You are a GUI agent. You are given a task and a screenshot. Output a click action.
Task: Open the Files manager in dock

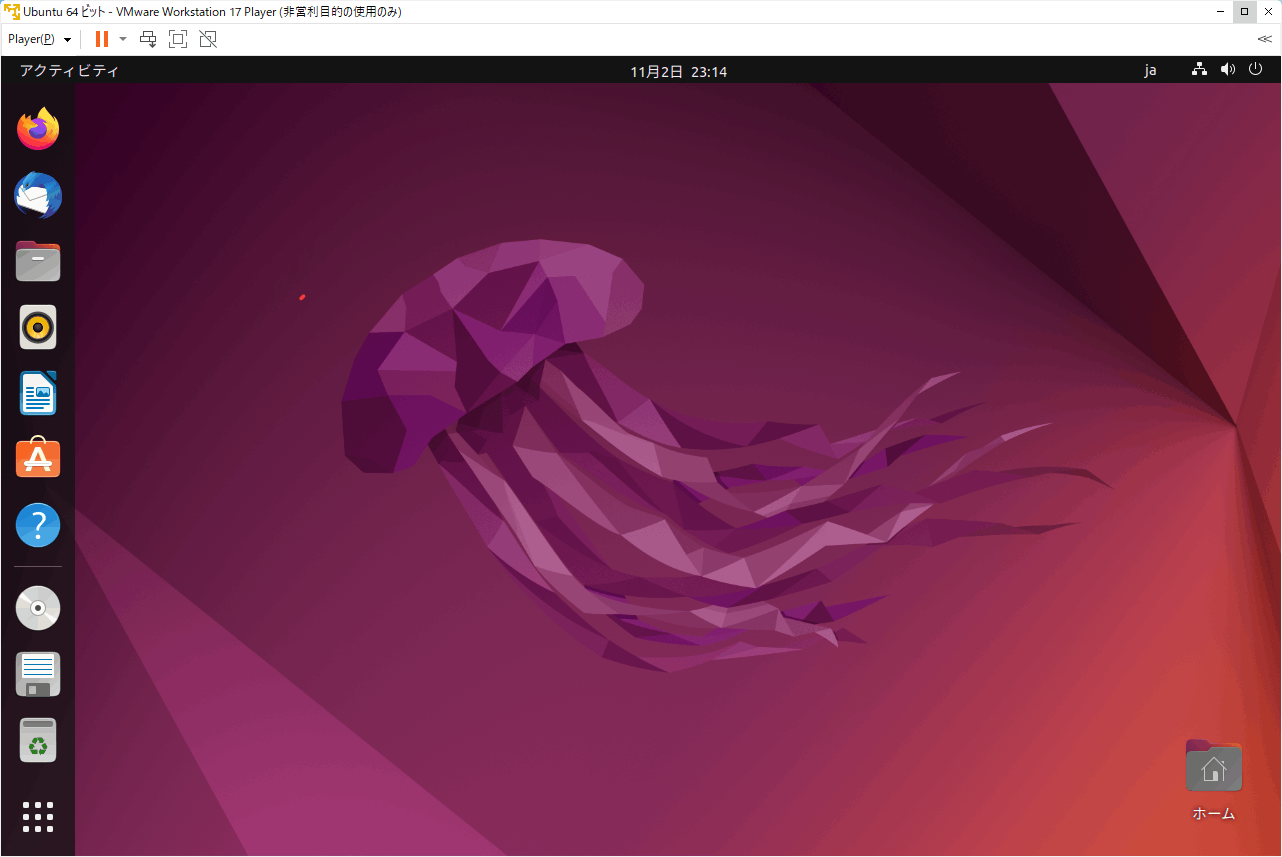tap(38, 261)
